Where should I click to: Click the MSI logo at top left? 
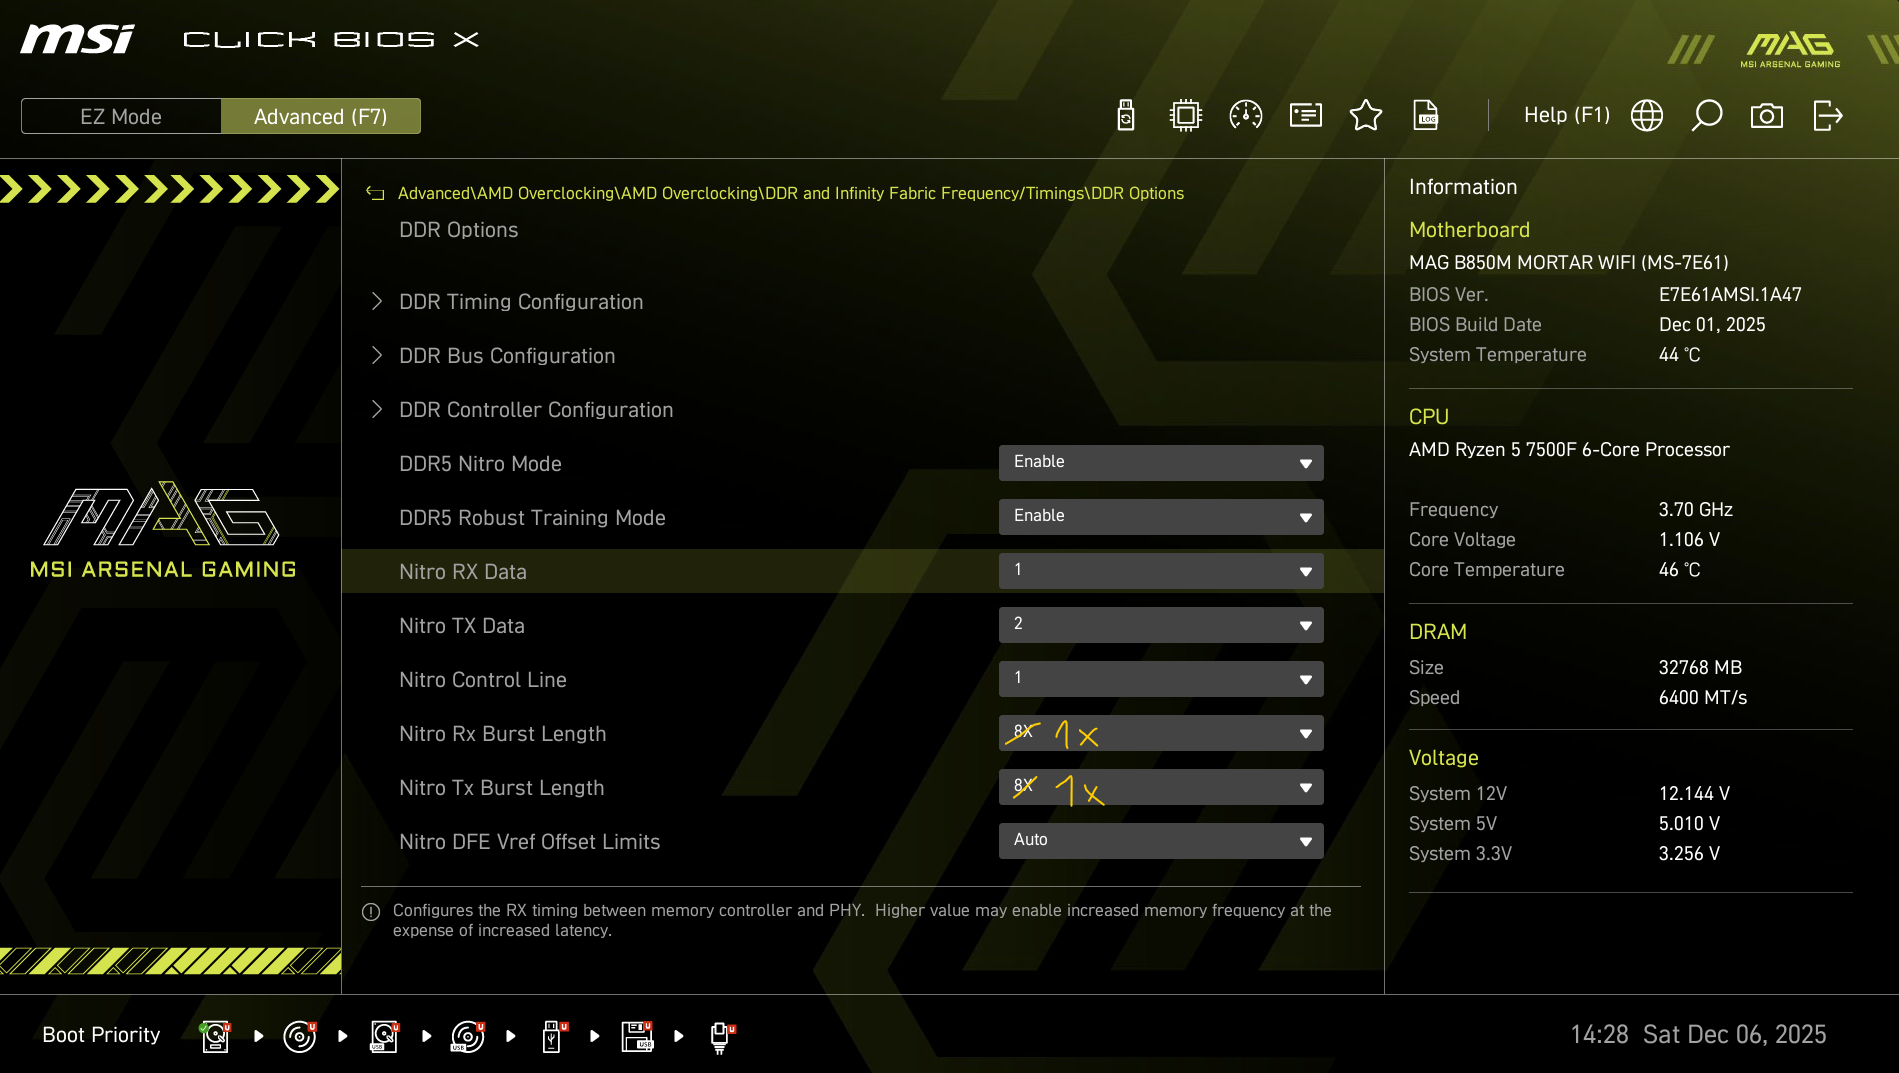tap(78, 40)
